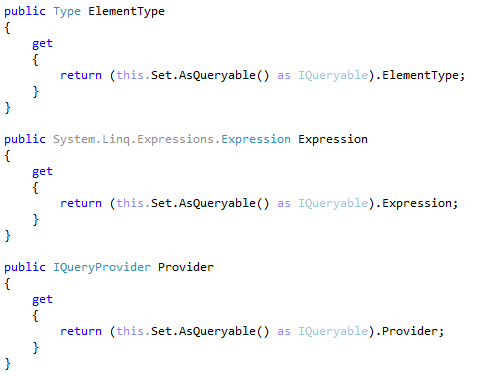
Task: Click the as keyword in Expression getter
Action: 284,203
